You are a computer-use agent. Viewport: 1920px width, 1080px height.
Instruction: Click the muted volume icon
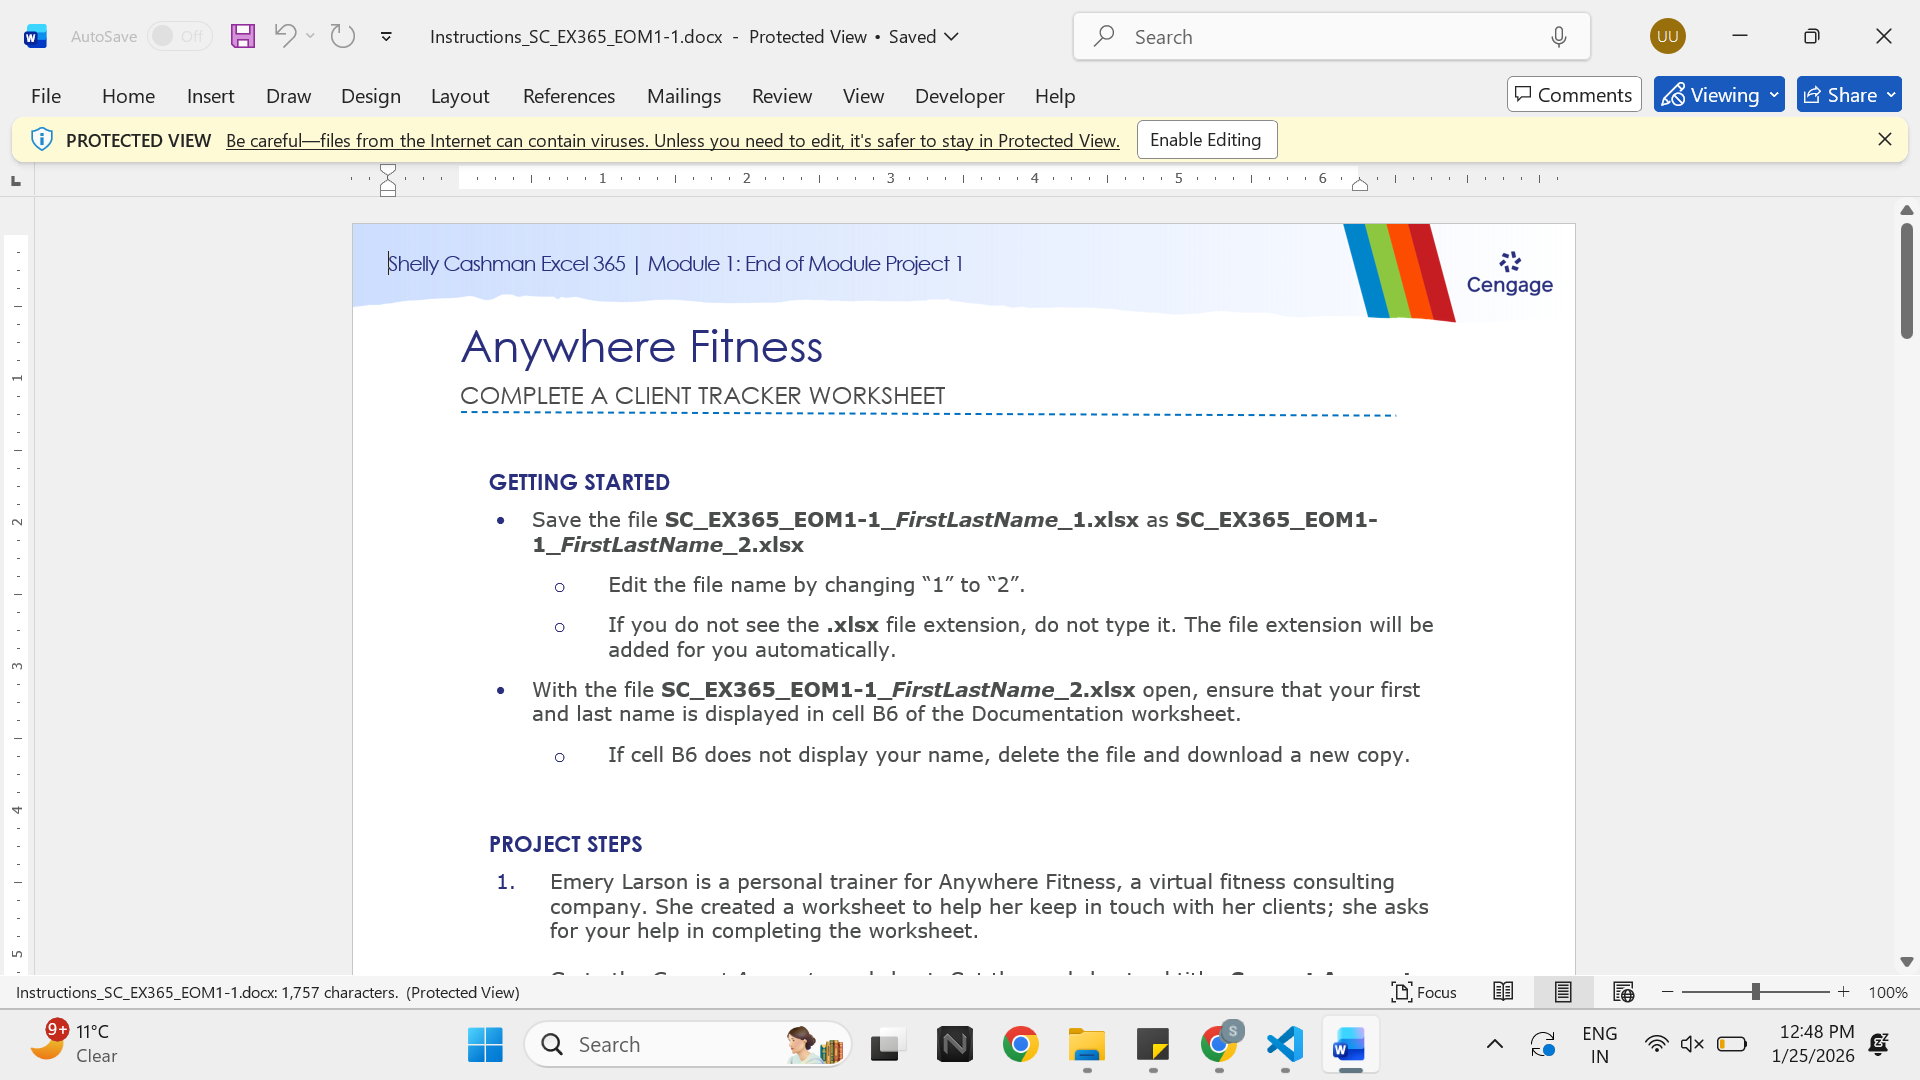(1692, 1045)
